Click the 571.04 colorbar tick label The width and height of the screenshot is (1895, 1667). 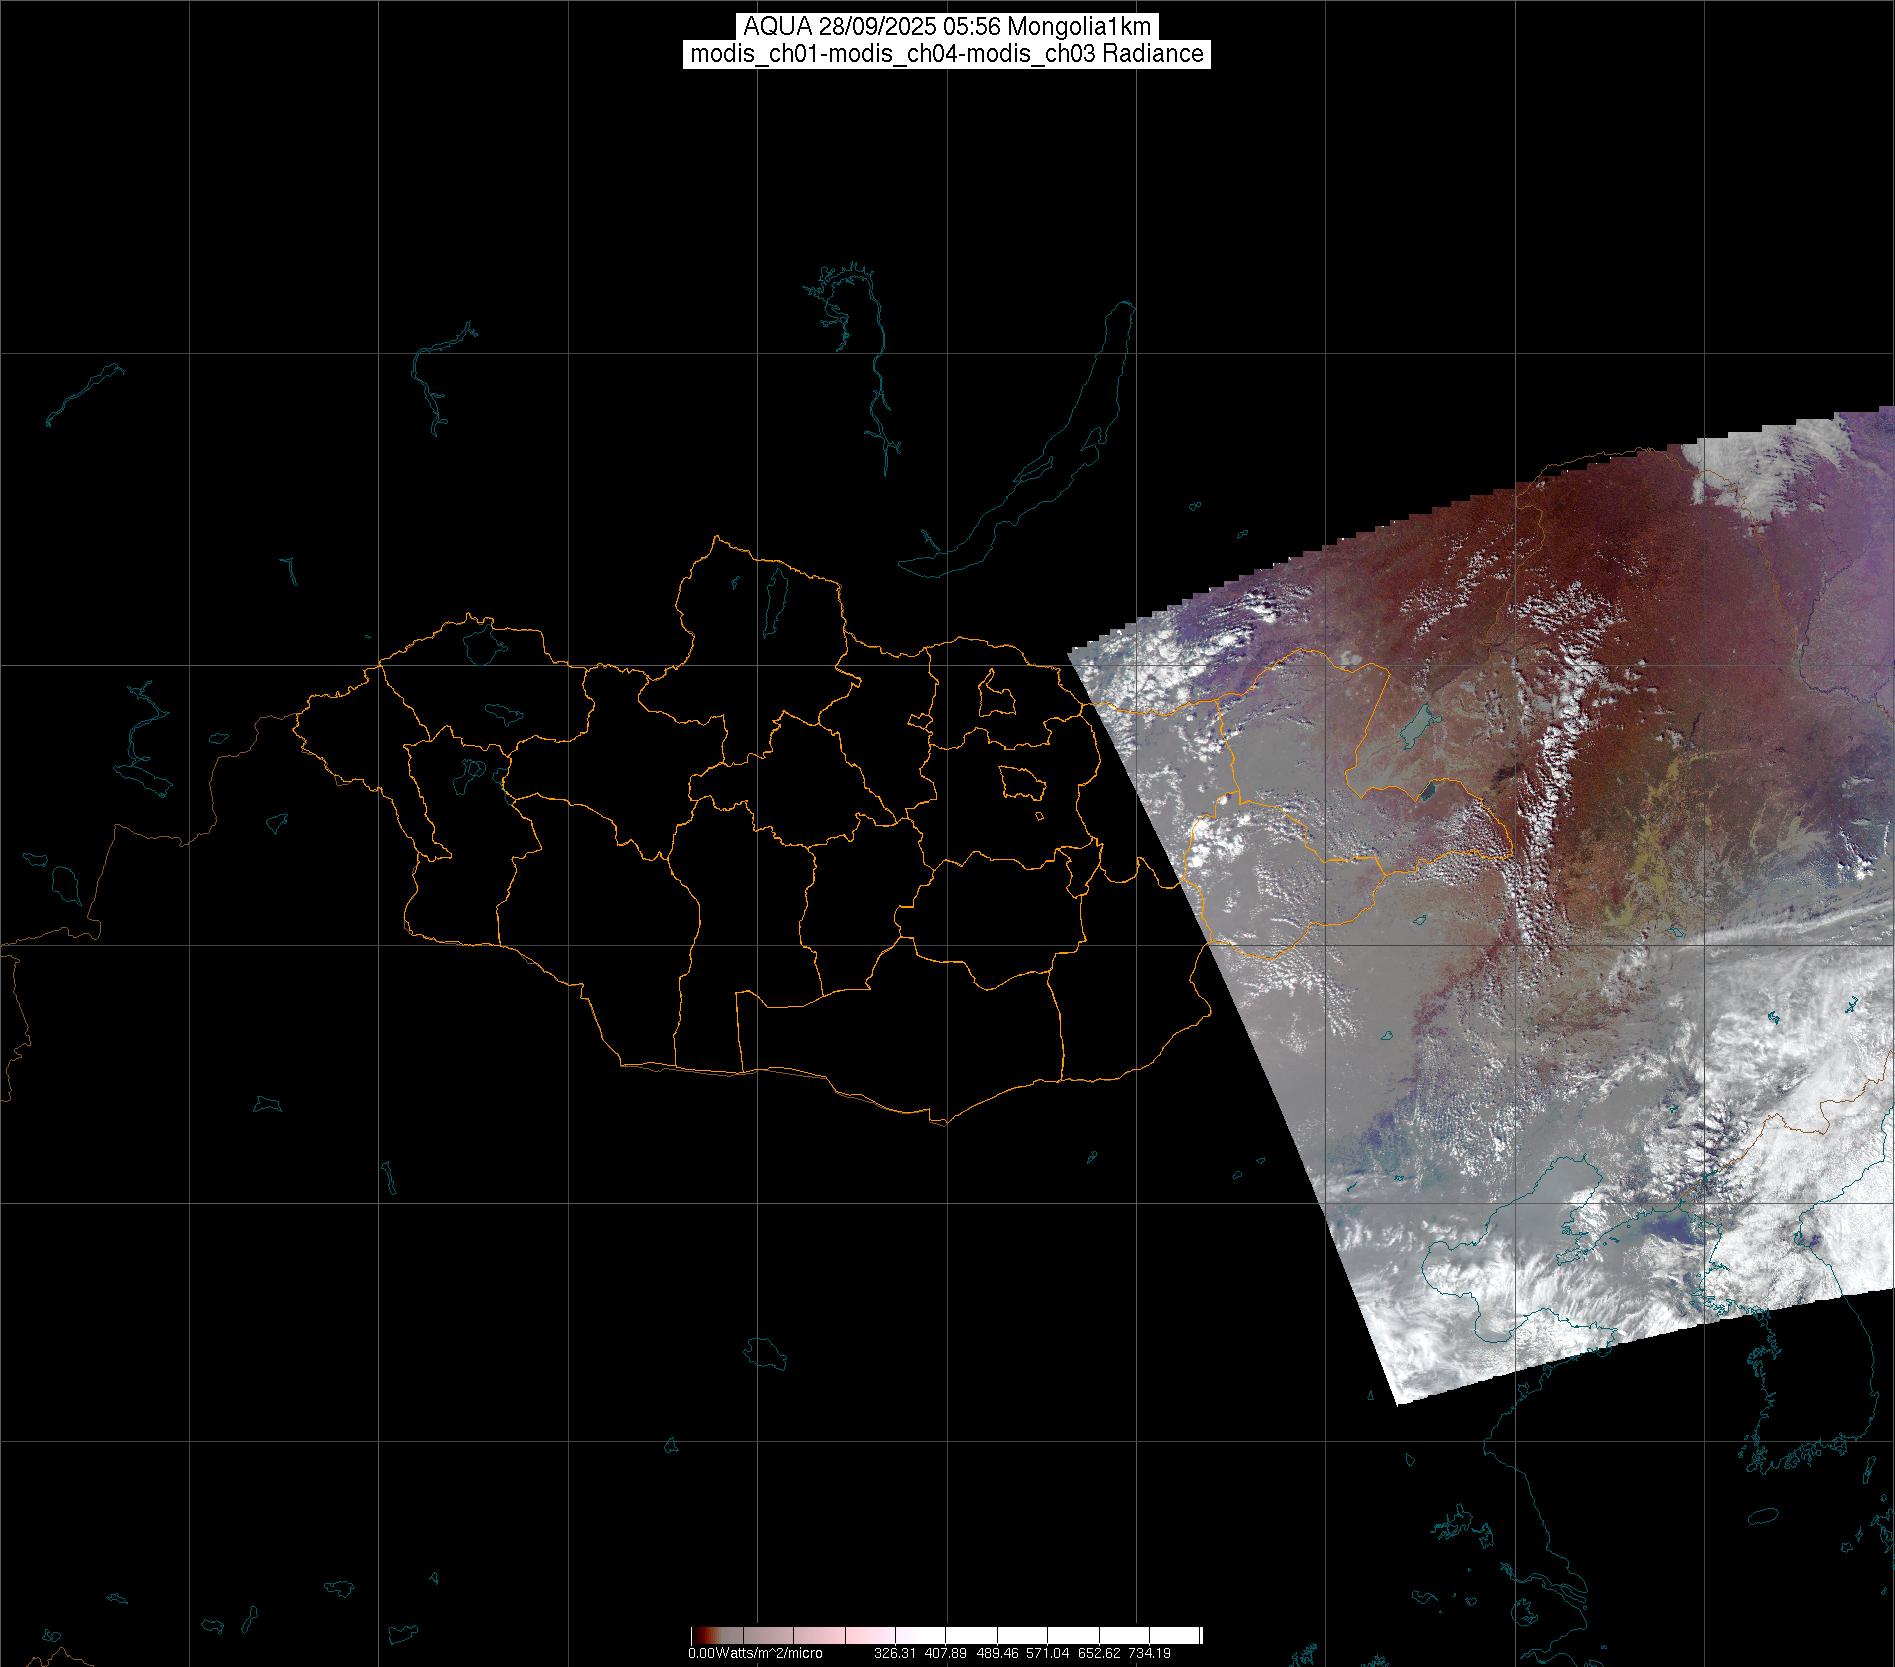(x=1047, y=1654)
